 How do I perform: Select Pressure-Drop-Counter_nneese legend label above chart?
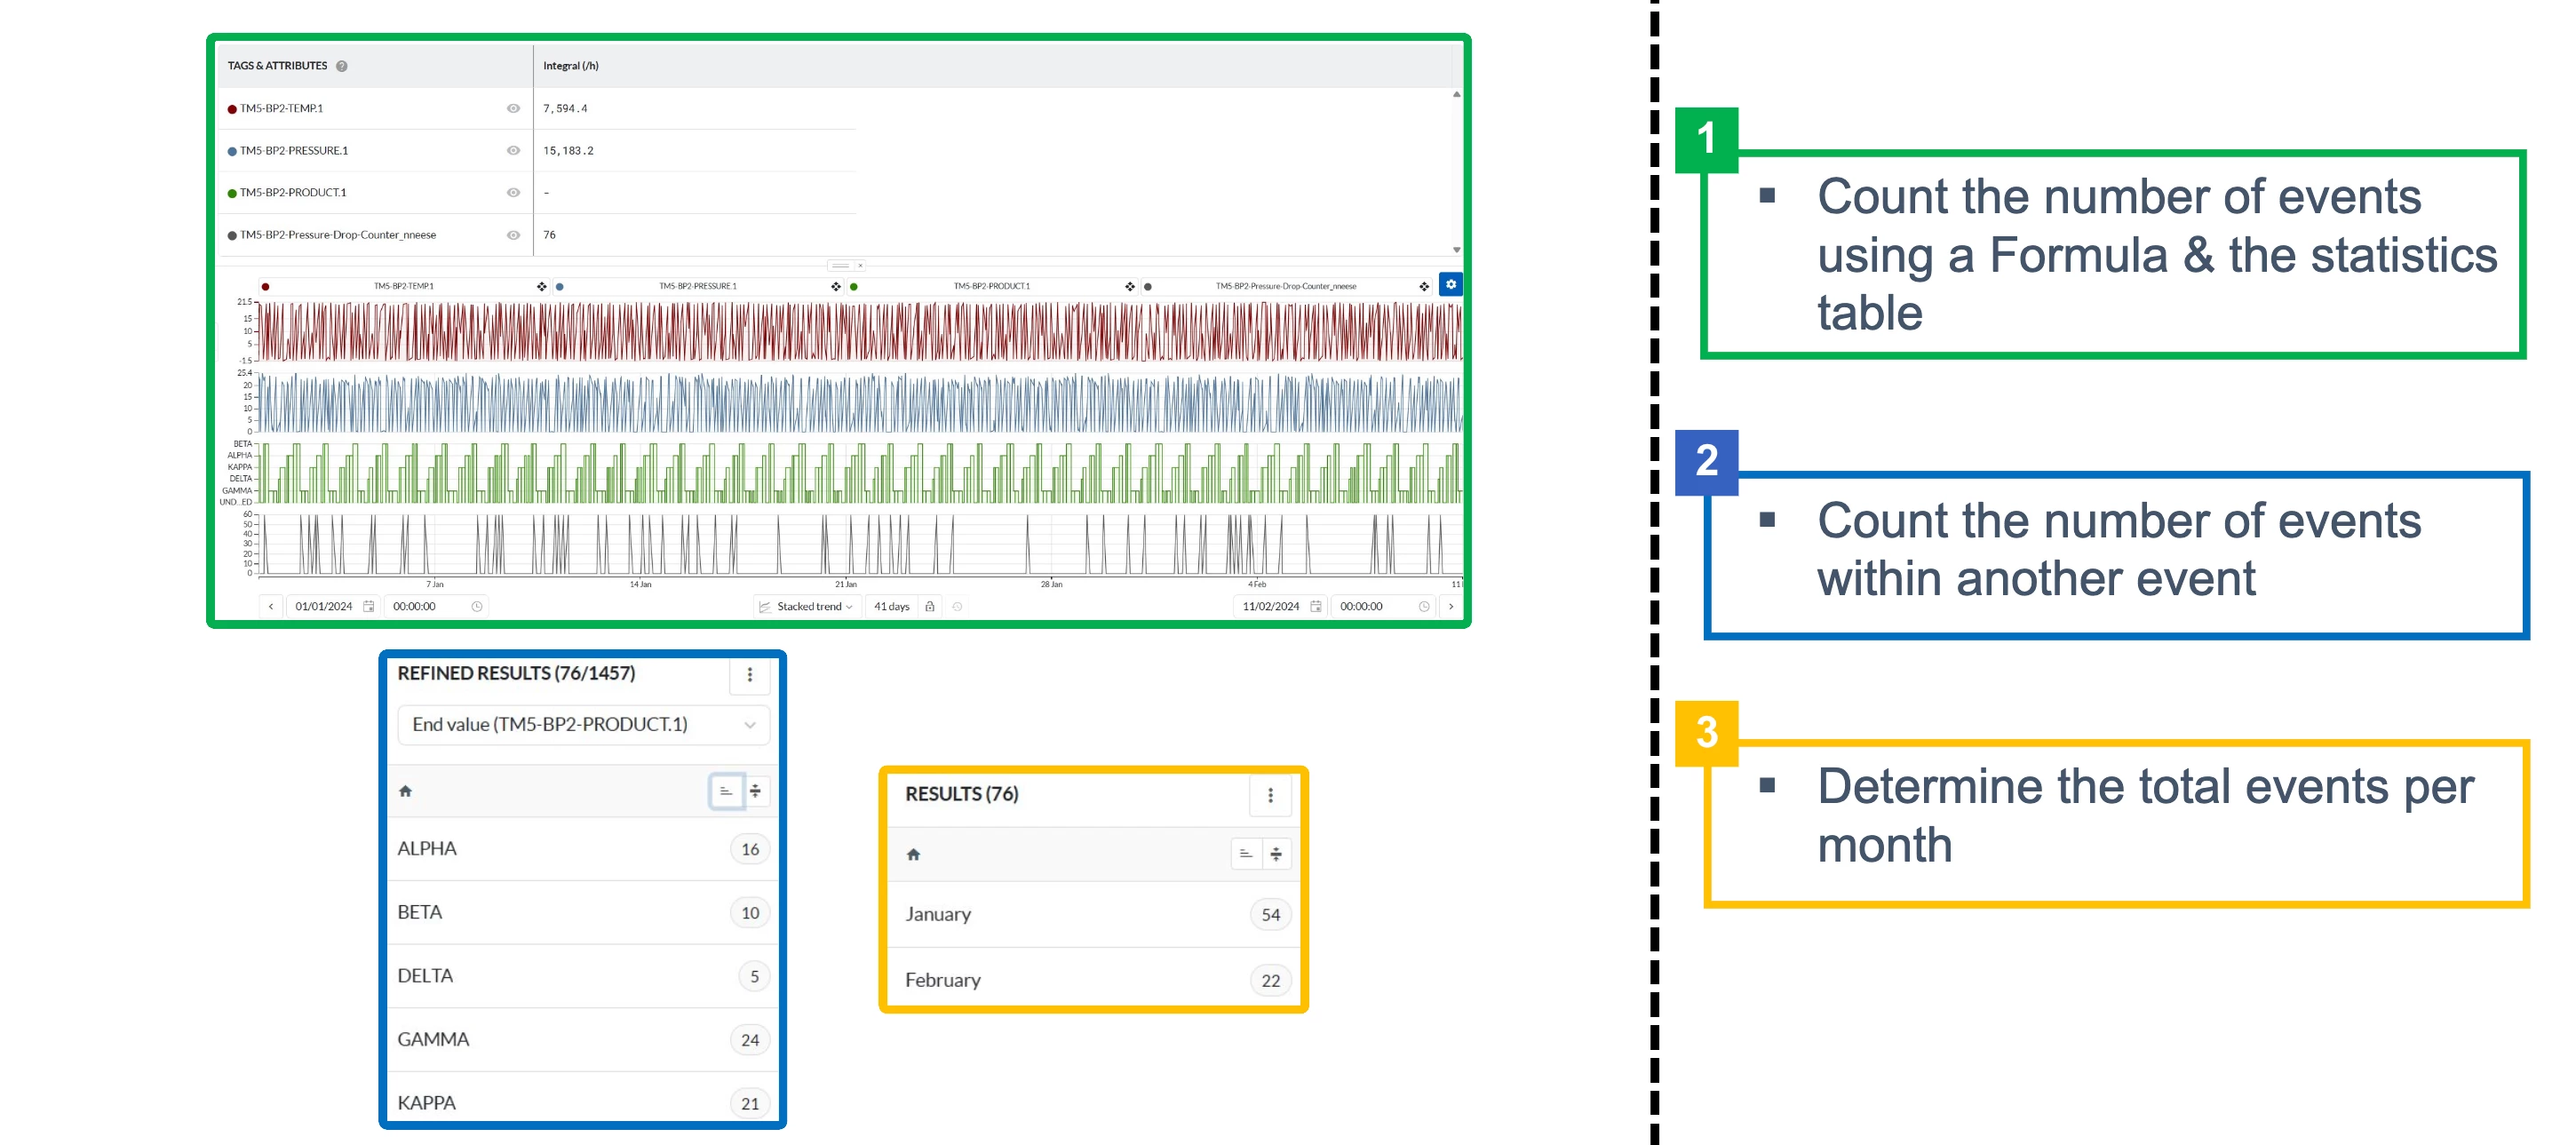point(1286,286)
